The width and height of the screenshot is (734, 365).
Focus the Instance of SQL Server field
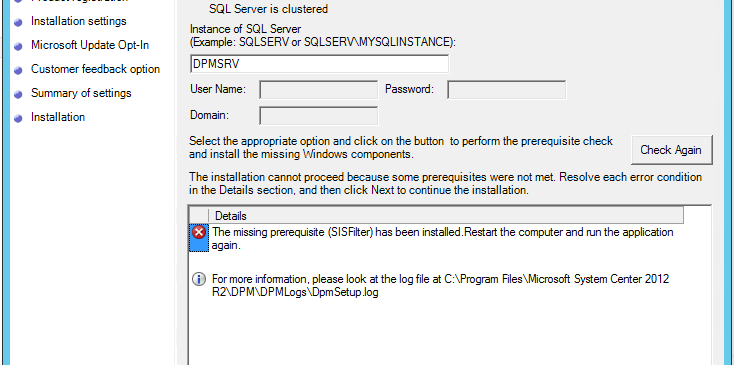coord(320,64)
